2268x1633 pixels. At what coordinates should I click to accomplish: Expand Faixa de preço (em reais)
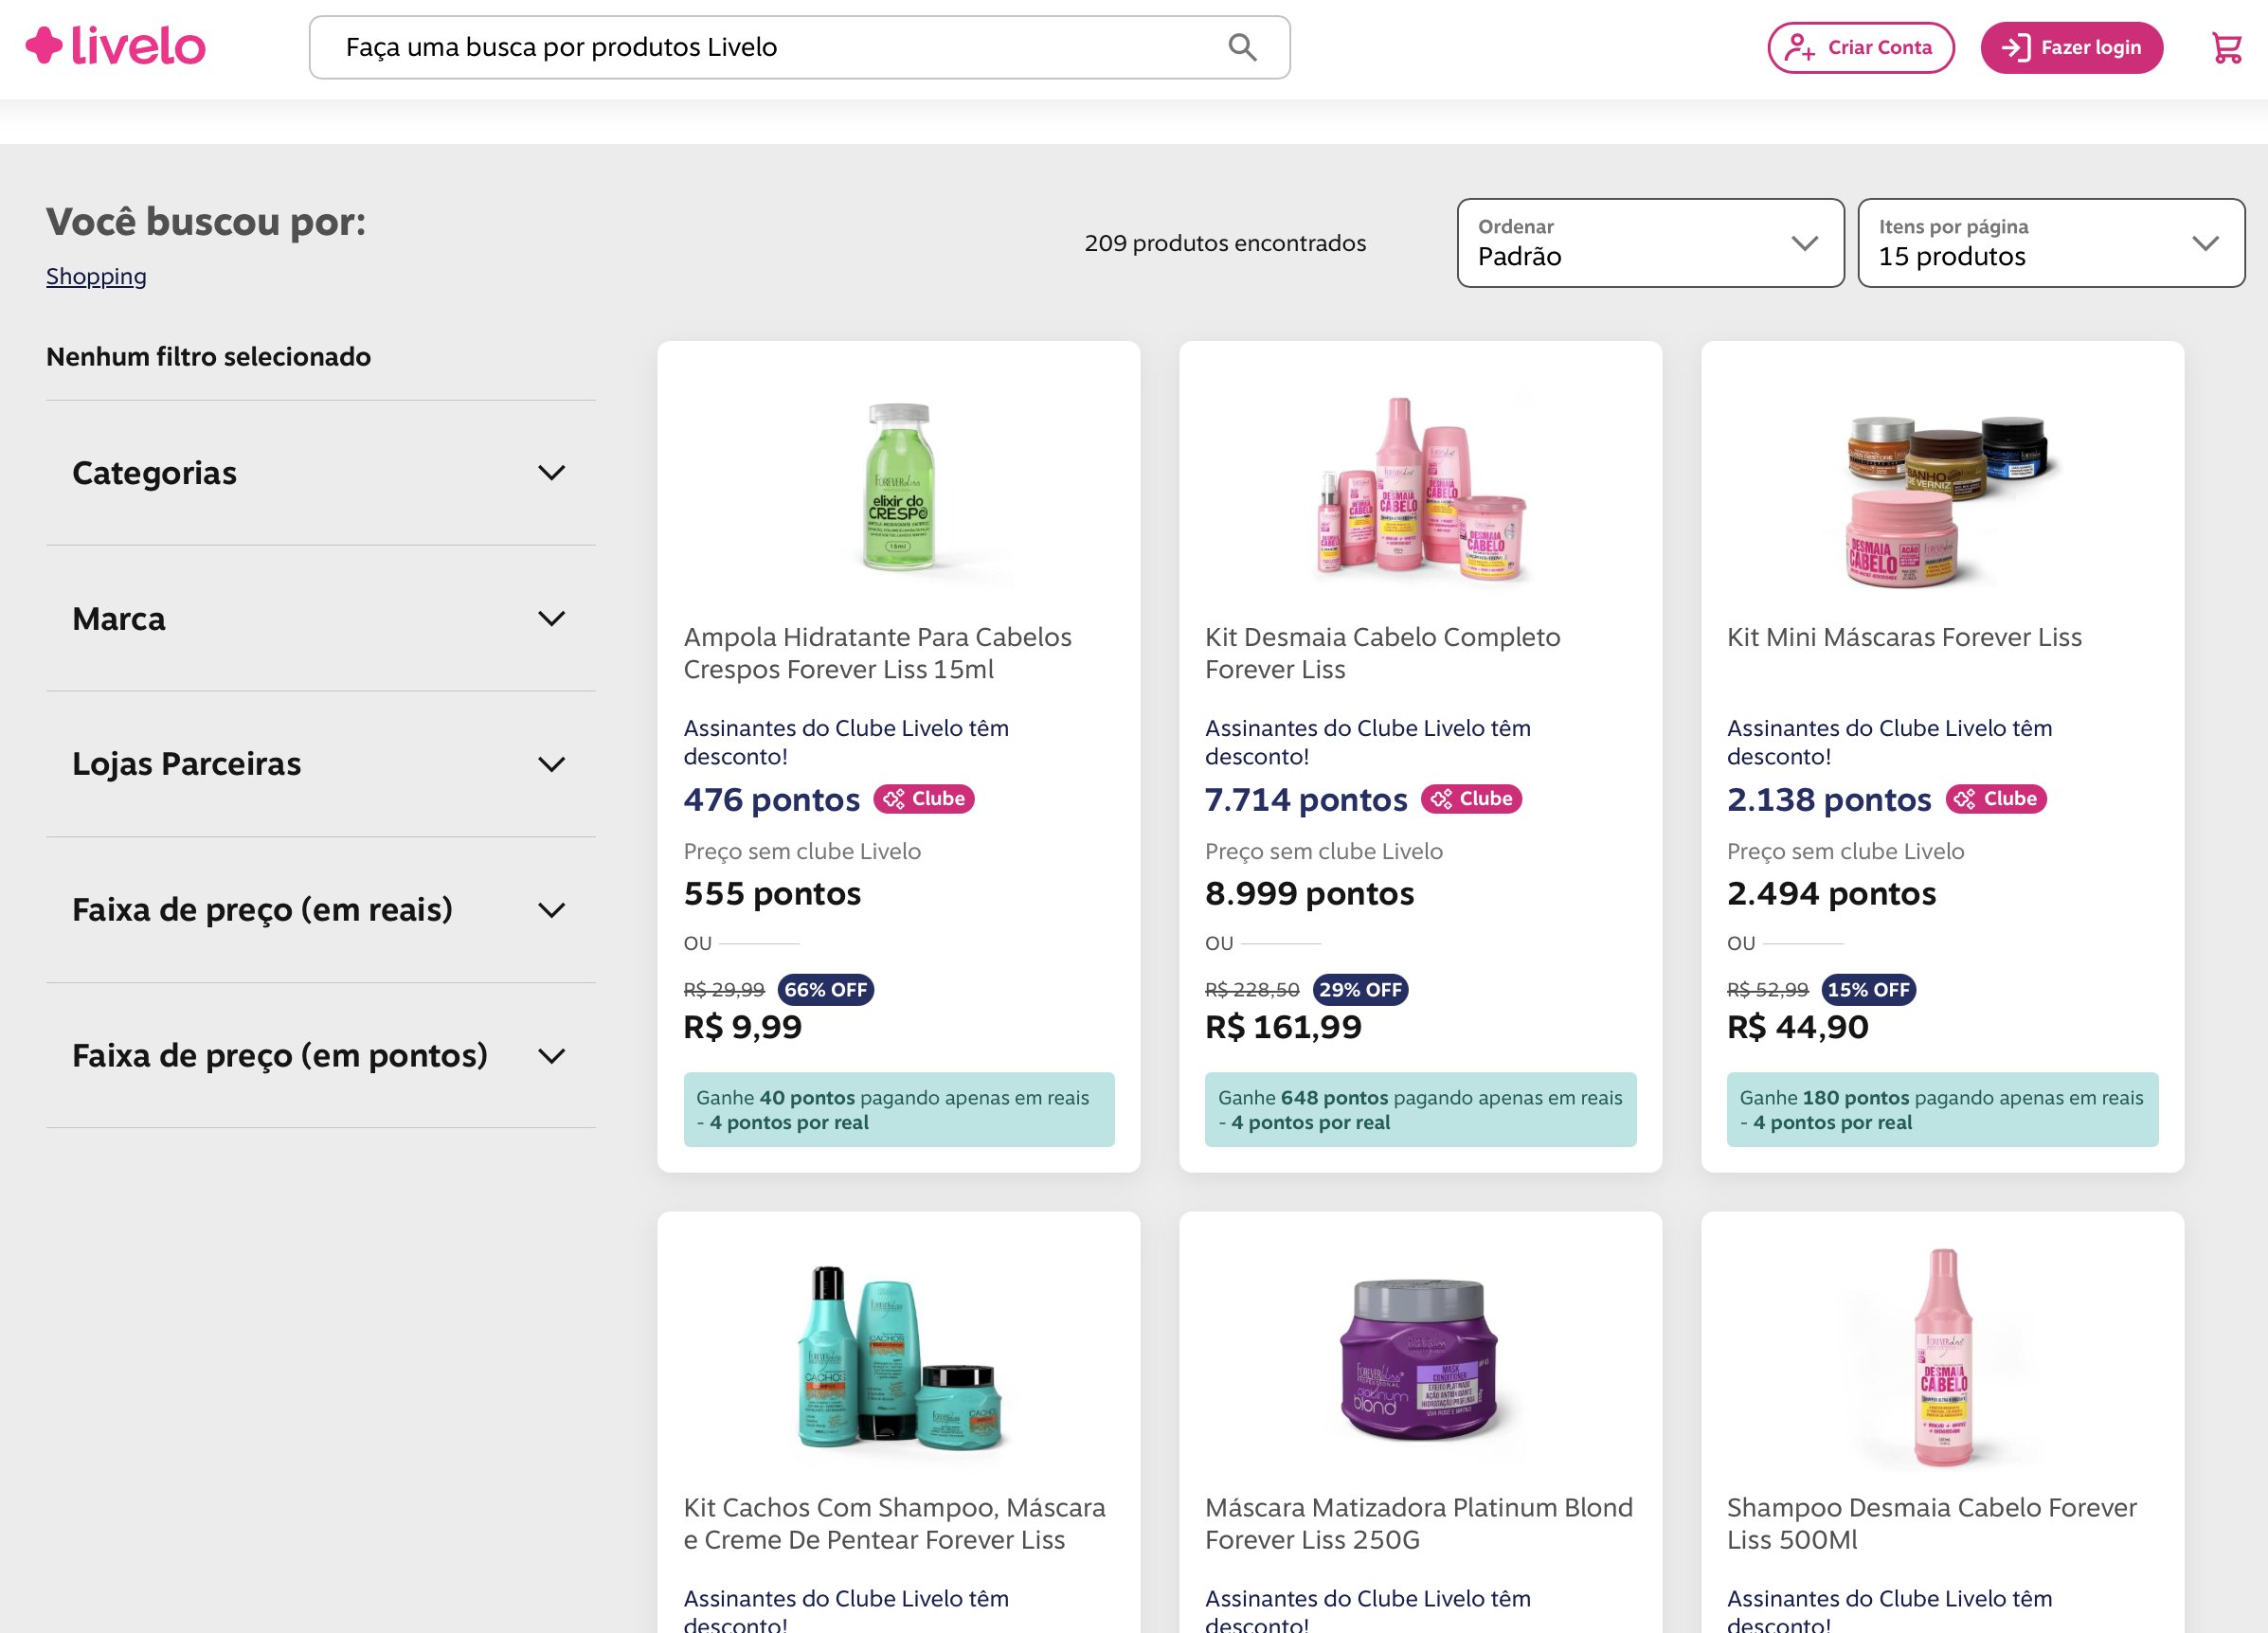(x=320, y=910)
